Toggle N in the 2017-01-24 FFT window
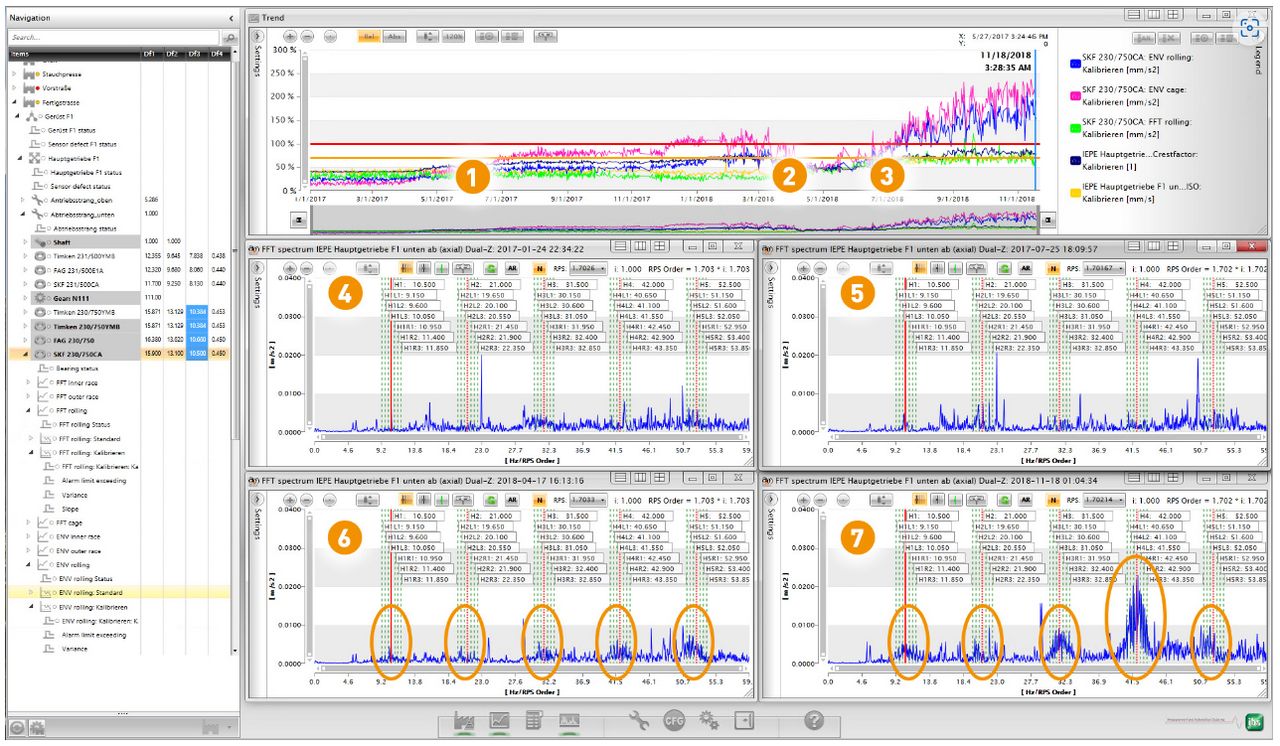Screen dimensions: 1280x746 (539, 268)
